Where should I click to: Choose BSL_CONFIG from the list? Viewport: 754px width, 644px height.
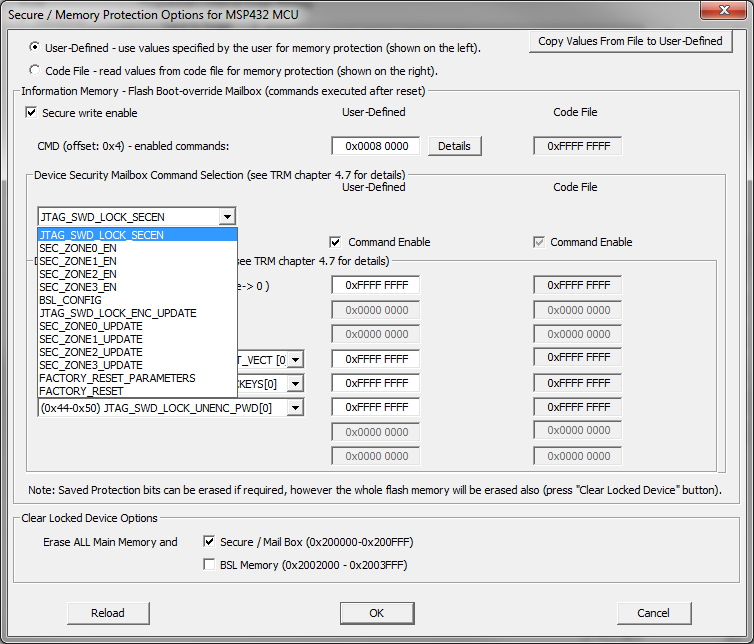point(138,300)
